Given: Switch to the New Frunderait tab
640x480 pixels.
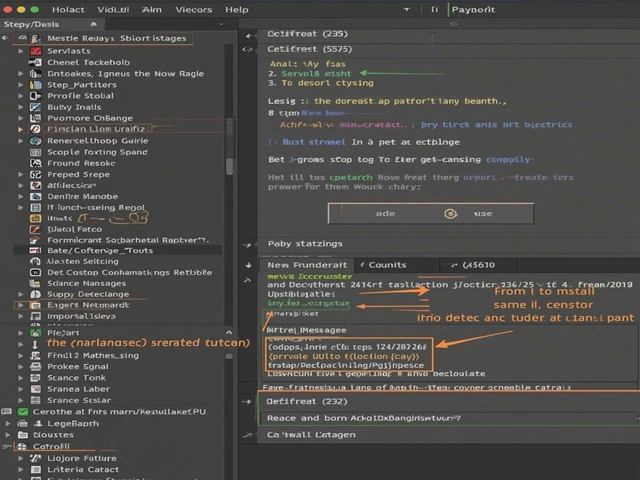Looking at the screenshot, I should pyautogui.click(x=307, y=265).
